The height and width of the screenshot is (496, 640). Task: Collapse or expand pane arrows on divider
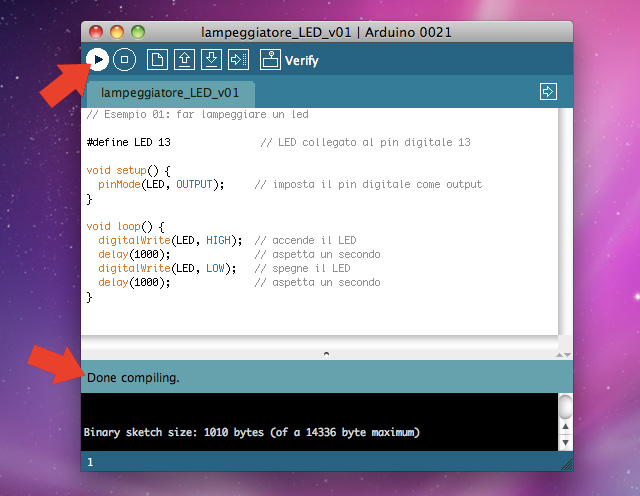[563, 355]
